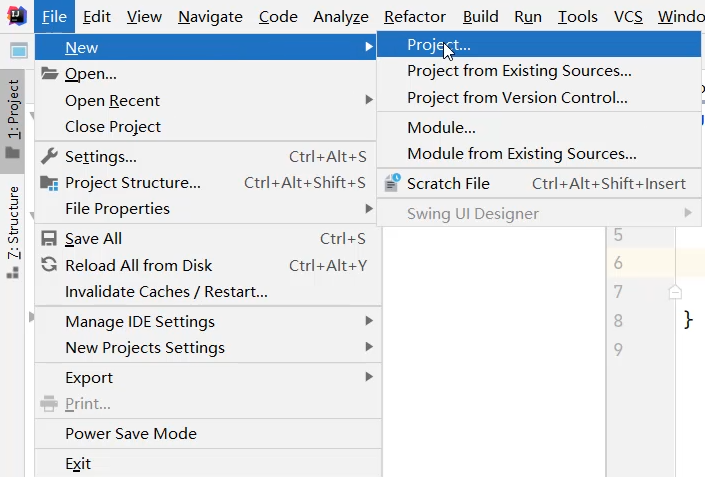Expand the File Properties submenu
Viewport: 705px width, 477px height.
(x=117, y=209)
